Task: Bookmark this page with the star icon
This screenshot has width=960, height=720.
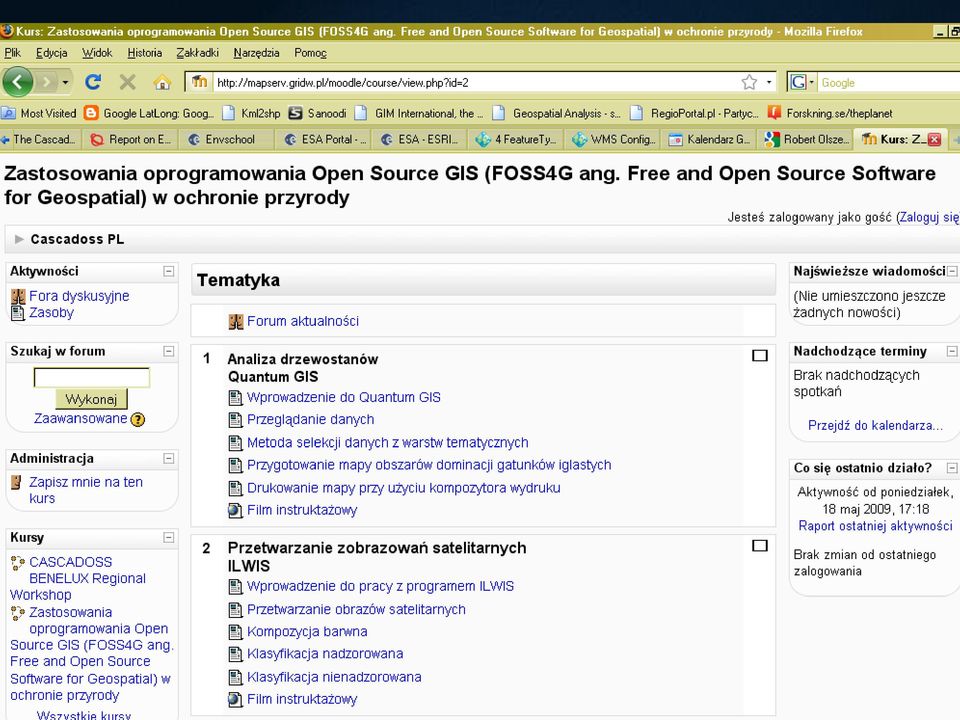Action: click(x=749, y=82)
